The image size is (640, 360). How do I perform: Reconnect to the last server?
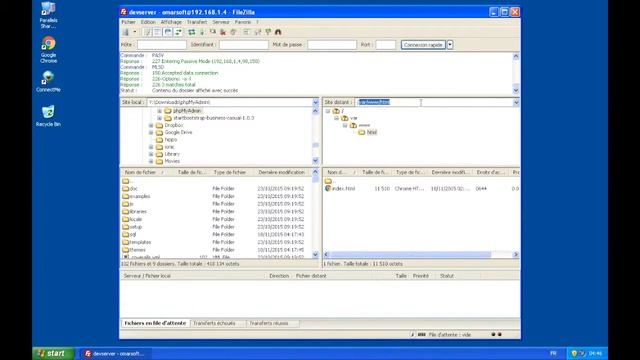coord(233,32)
